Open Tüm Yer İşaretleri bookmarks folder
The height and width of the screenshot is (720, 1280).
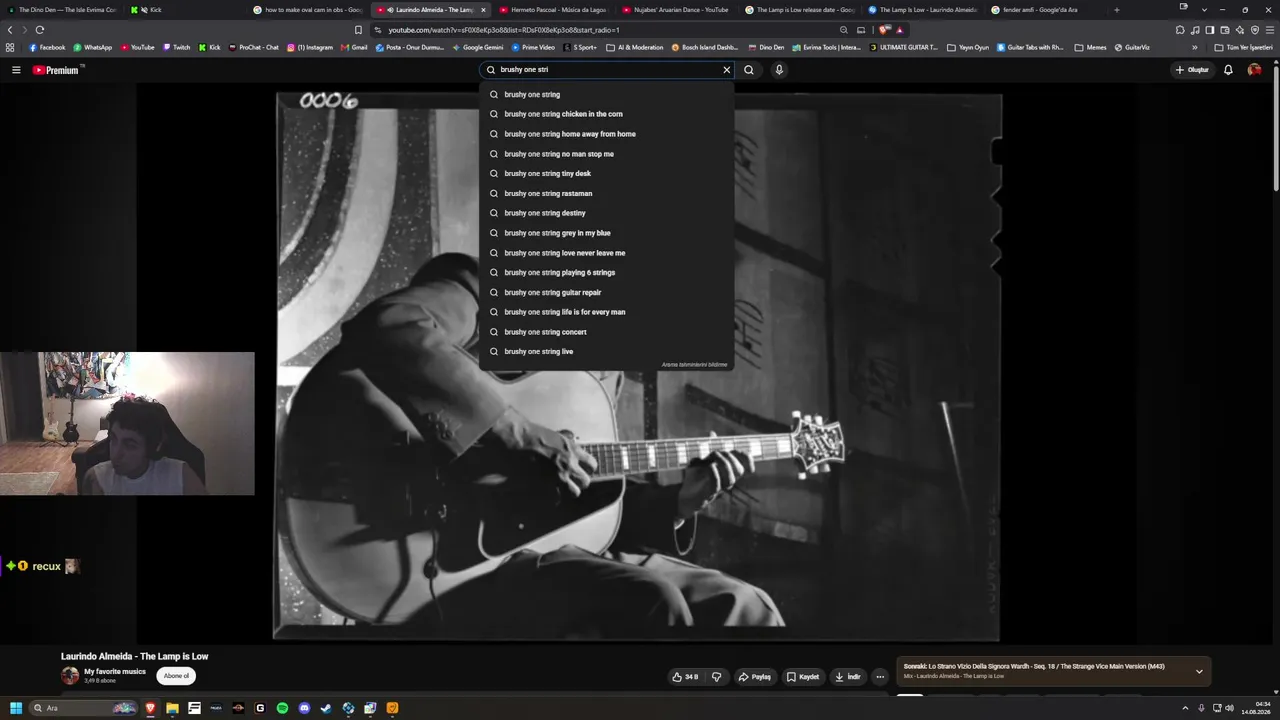coord(1245,47)
